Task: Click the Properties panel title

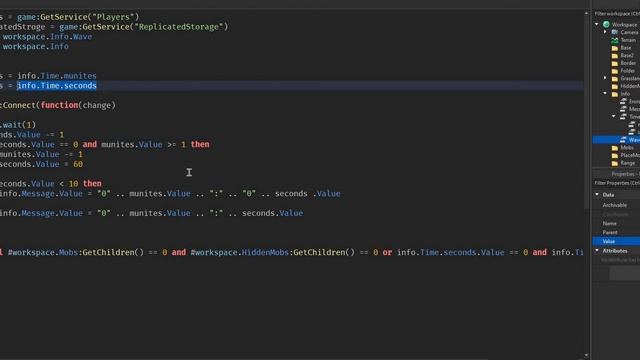Action: pos(625,174)
